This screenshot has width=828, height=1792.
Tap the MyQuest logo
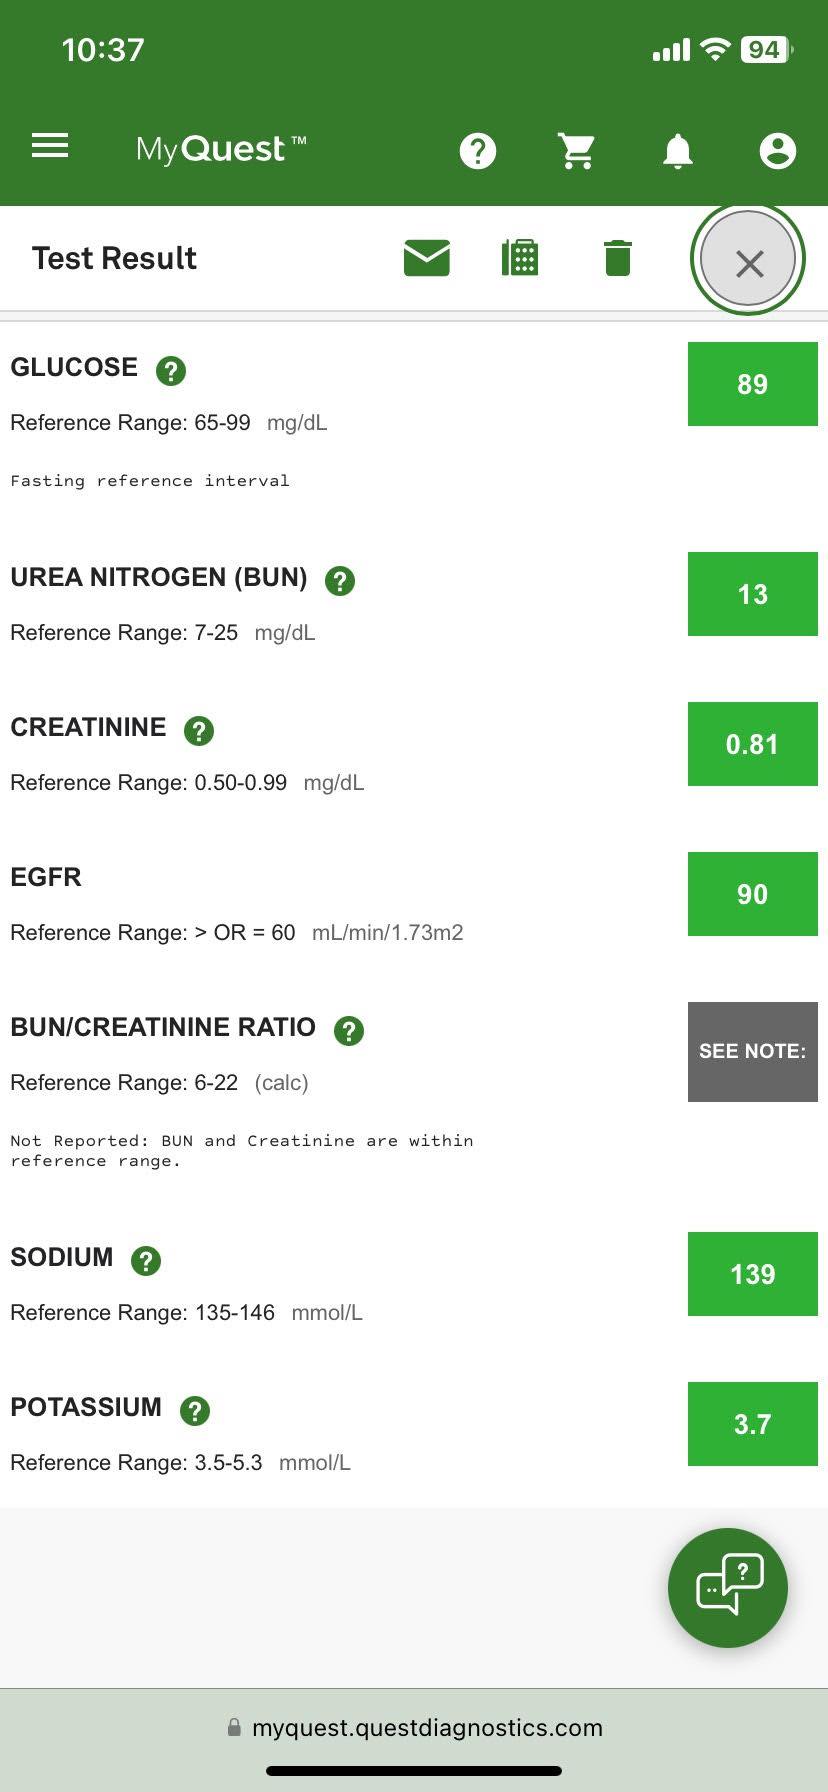(221, 149)
